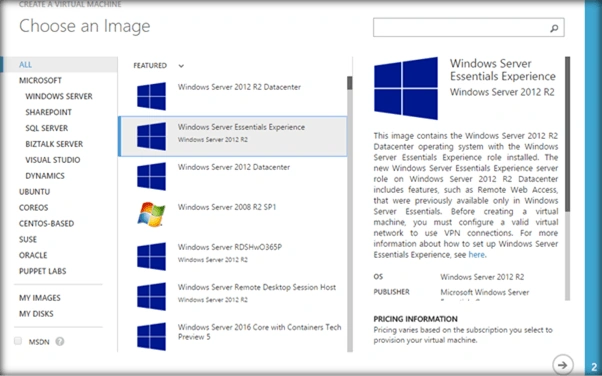
Task: Filter by BIZTALK SERVER images
Action: [x=54, y=144]
